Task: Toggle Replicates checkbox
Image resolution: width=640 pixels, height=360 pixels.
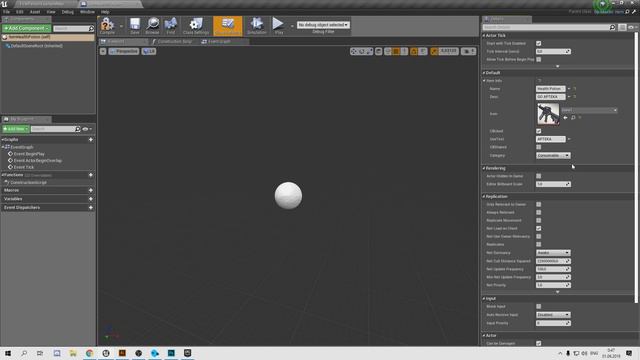Action: pyautogui.click(x=538, y=244)
